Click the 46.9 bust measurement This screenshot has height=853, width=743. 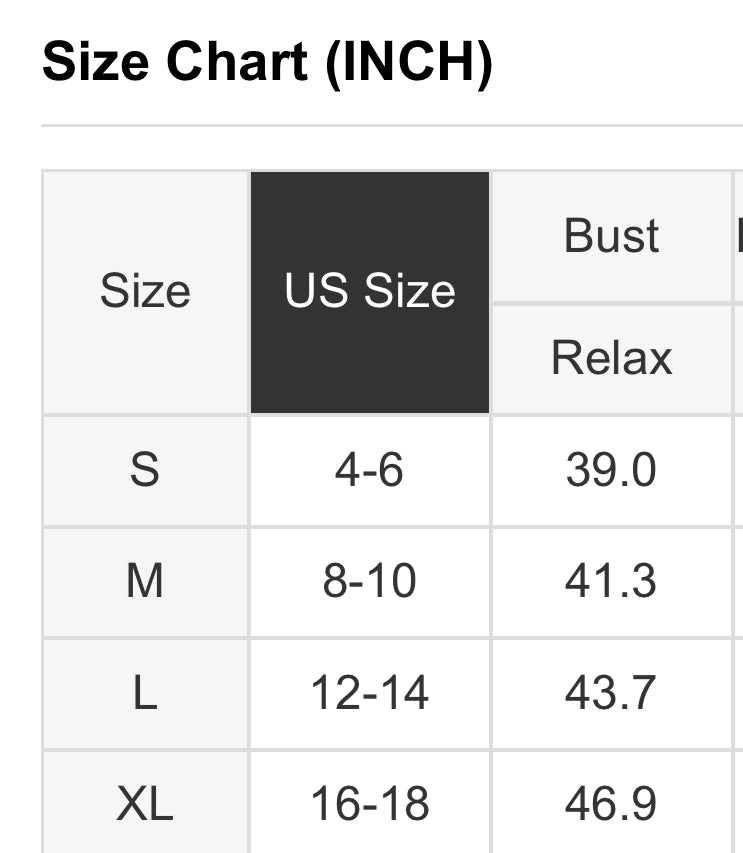point(611,803)
